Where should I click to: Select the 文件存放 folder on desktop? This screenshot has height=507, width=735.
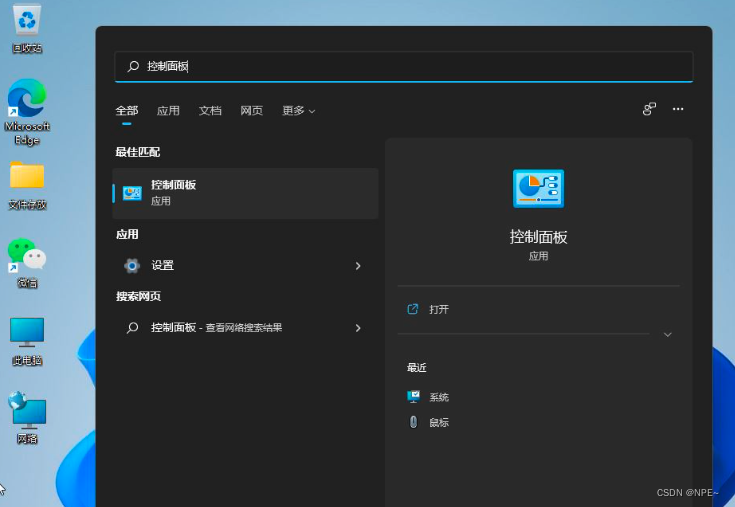click(27, 185)
